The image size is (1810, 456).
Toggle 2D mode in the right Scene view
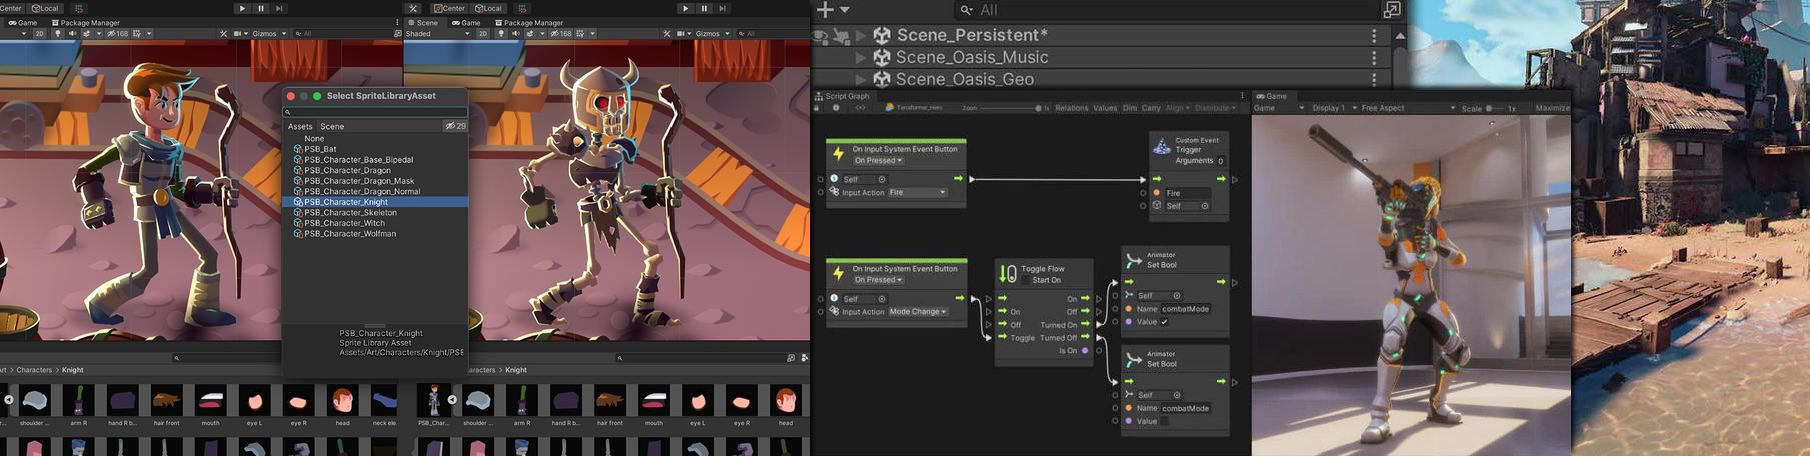pyautogui.click(x=483, y=33)
